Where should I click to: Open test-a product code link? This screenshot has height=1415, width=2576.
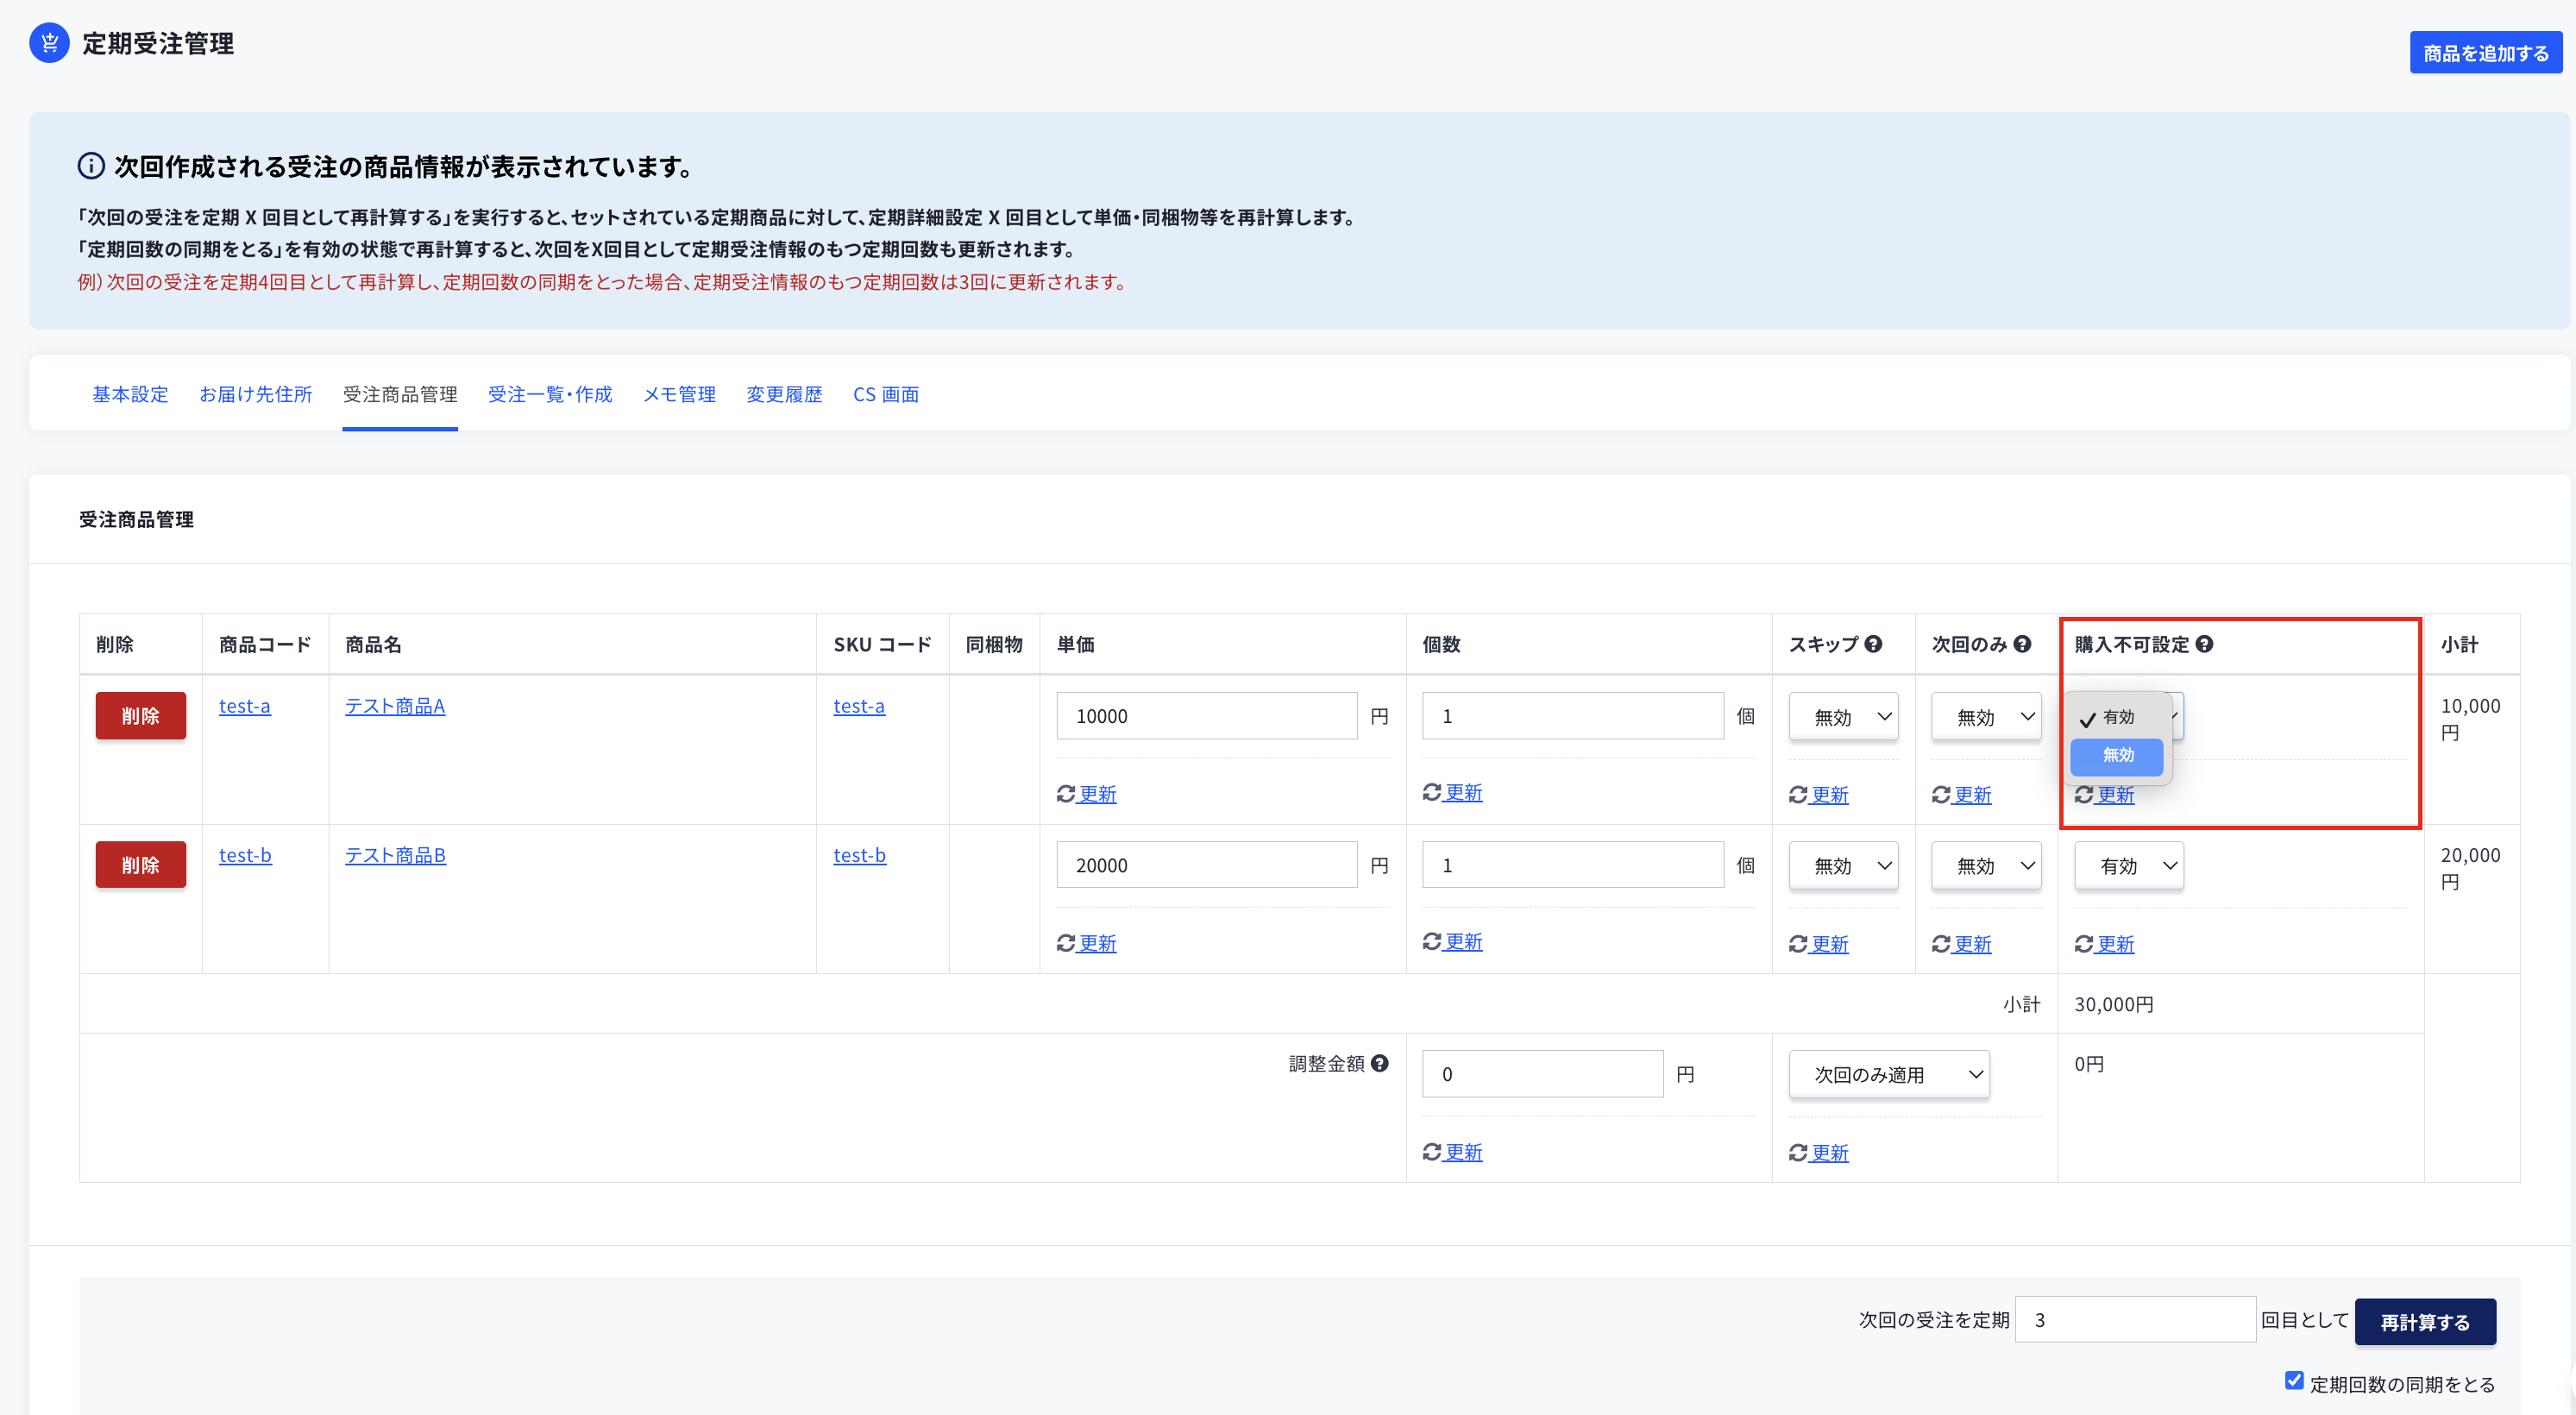point(245,706)
